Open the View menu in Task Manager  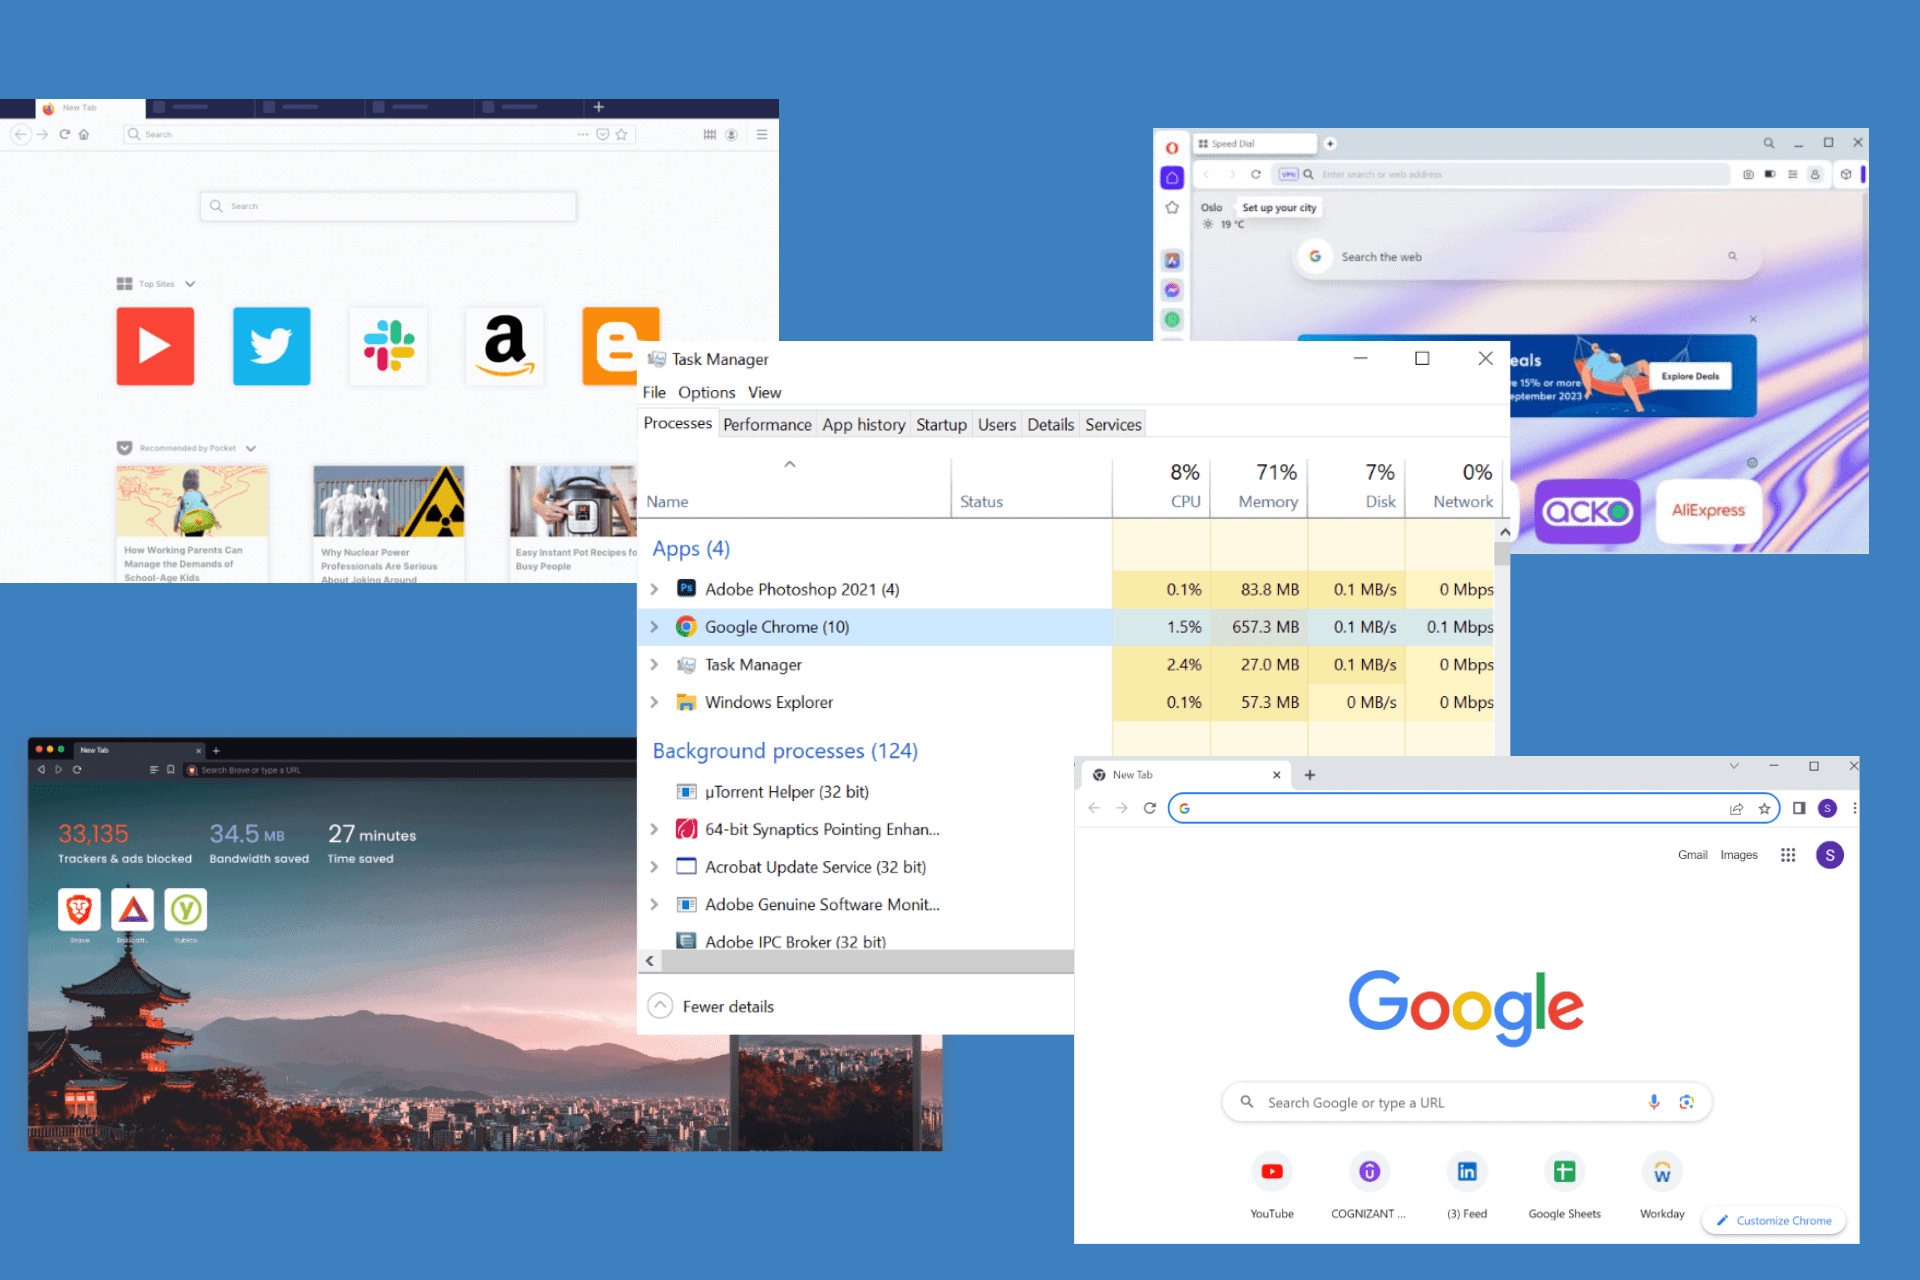(x=764, y=391)
